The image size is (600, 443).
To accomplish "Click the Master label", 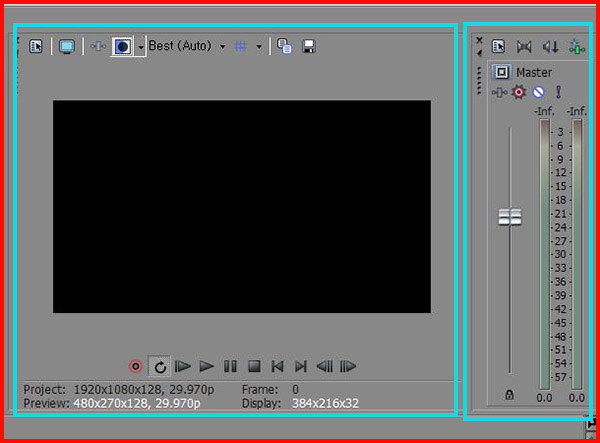I will [534, 72].
